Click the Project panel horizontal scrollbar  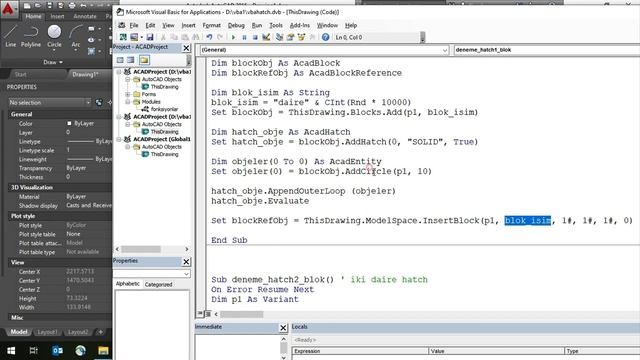(x=141, y=249)
